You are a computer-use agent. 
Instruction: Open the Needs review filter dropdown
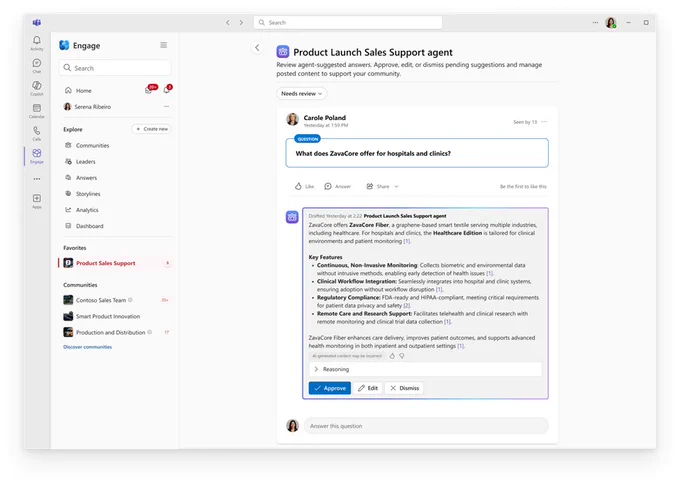coord(301,94)
